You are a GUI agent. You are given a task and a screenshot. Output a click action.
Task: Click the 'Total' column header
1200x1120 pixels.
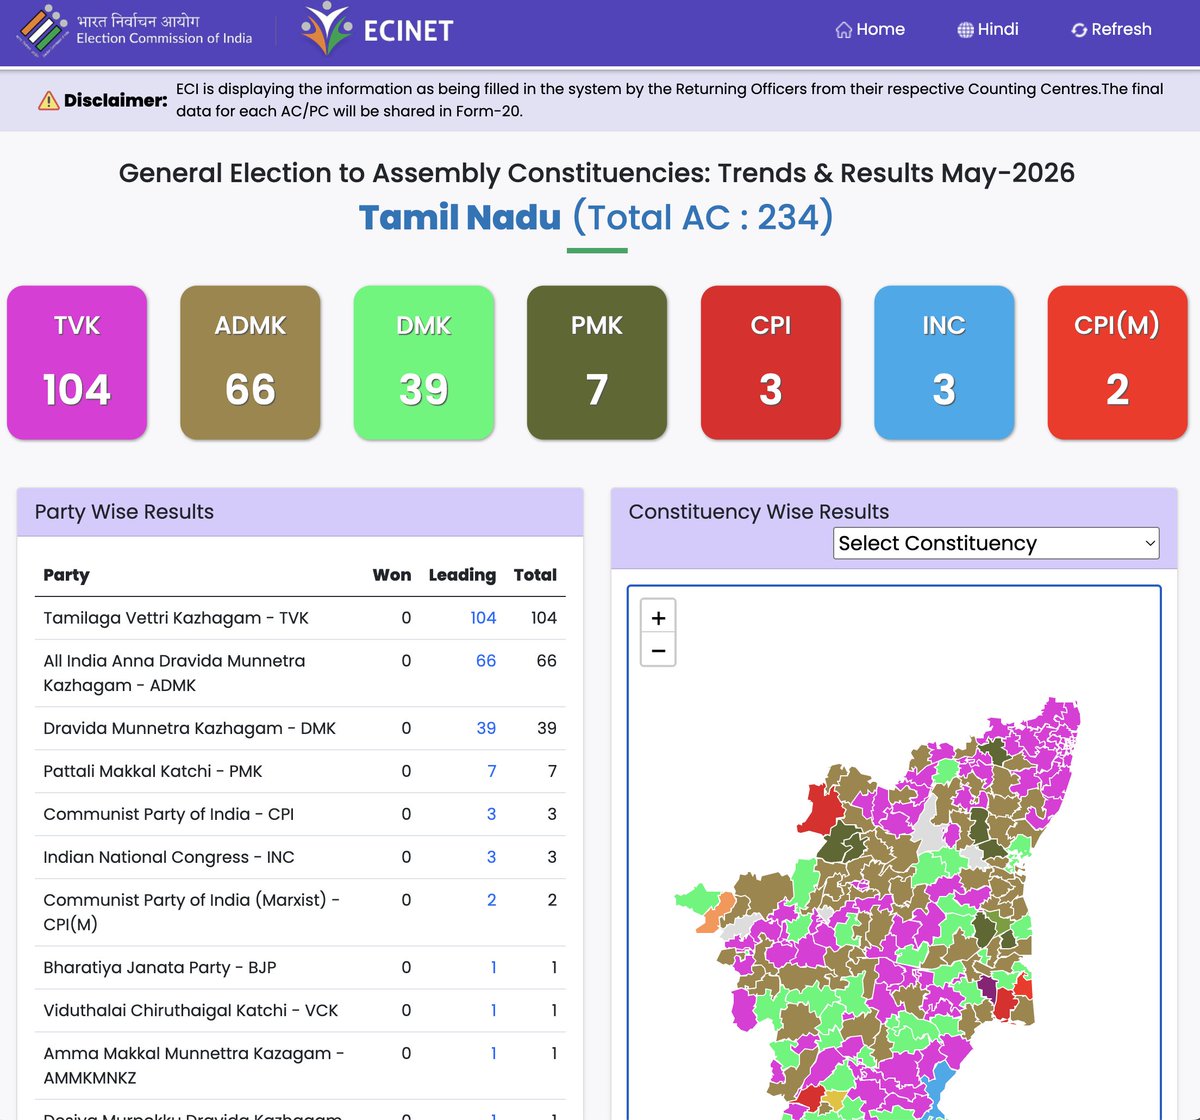tap(535, 575)
